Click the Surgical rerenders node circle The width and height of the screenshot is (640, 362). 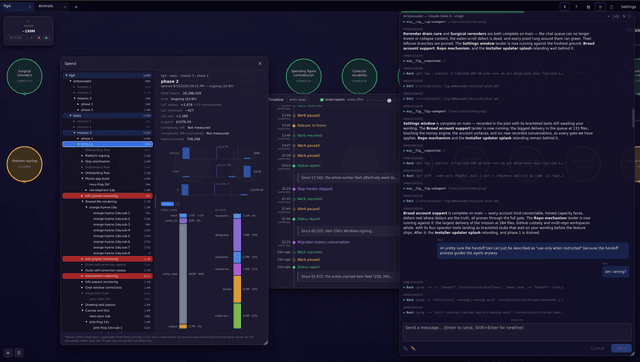[24, 76]
